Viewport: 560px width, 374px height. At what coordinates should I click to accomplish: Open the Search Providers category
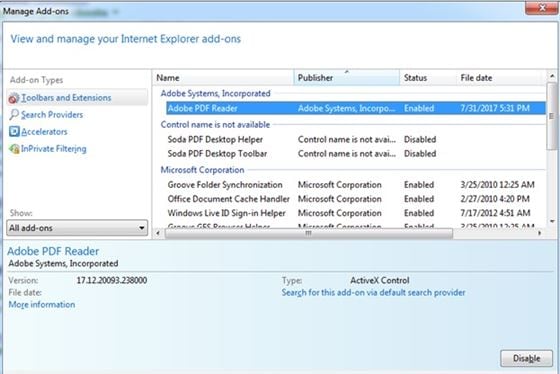click(x=52, y=115)
